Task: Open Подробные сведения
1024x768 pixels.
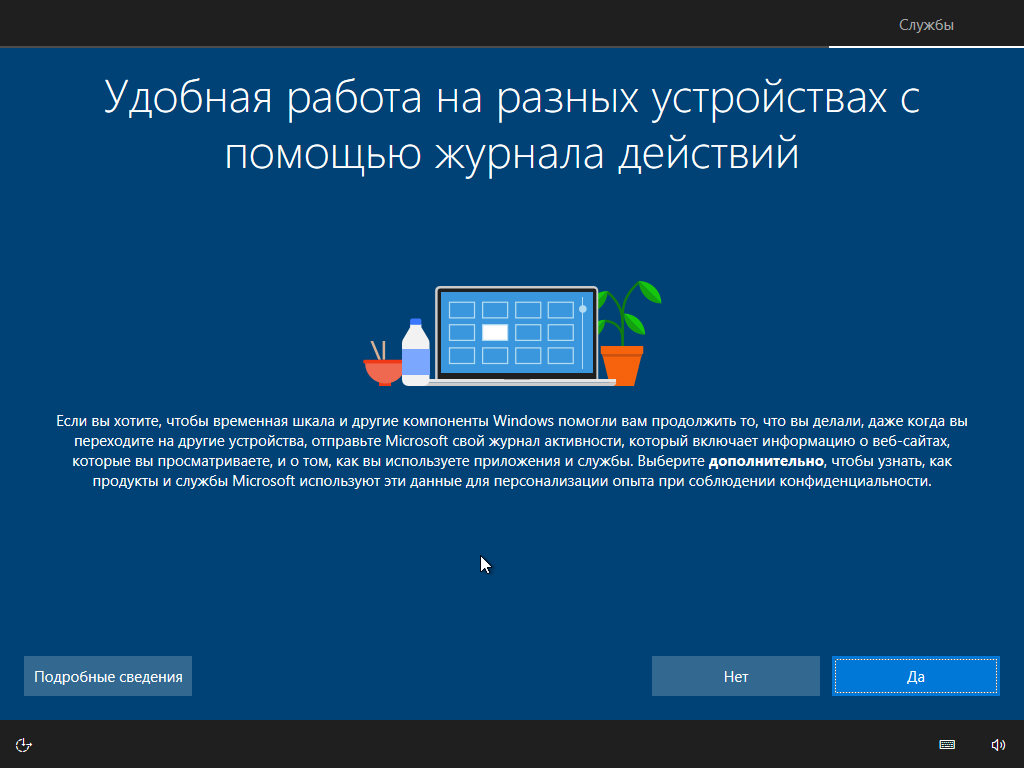Action: coord(108,676)
